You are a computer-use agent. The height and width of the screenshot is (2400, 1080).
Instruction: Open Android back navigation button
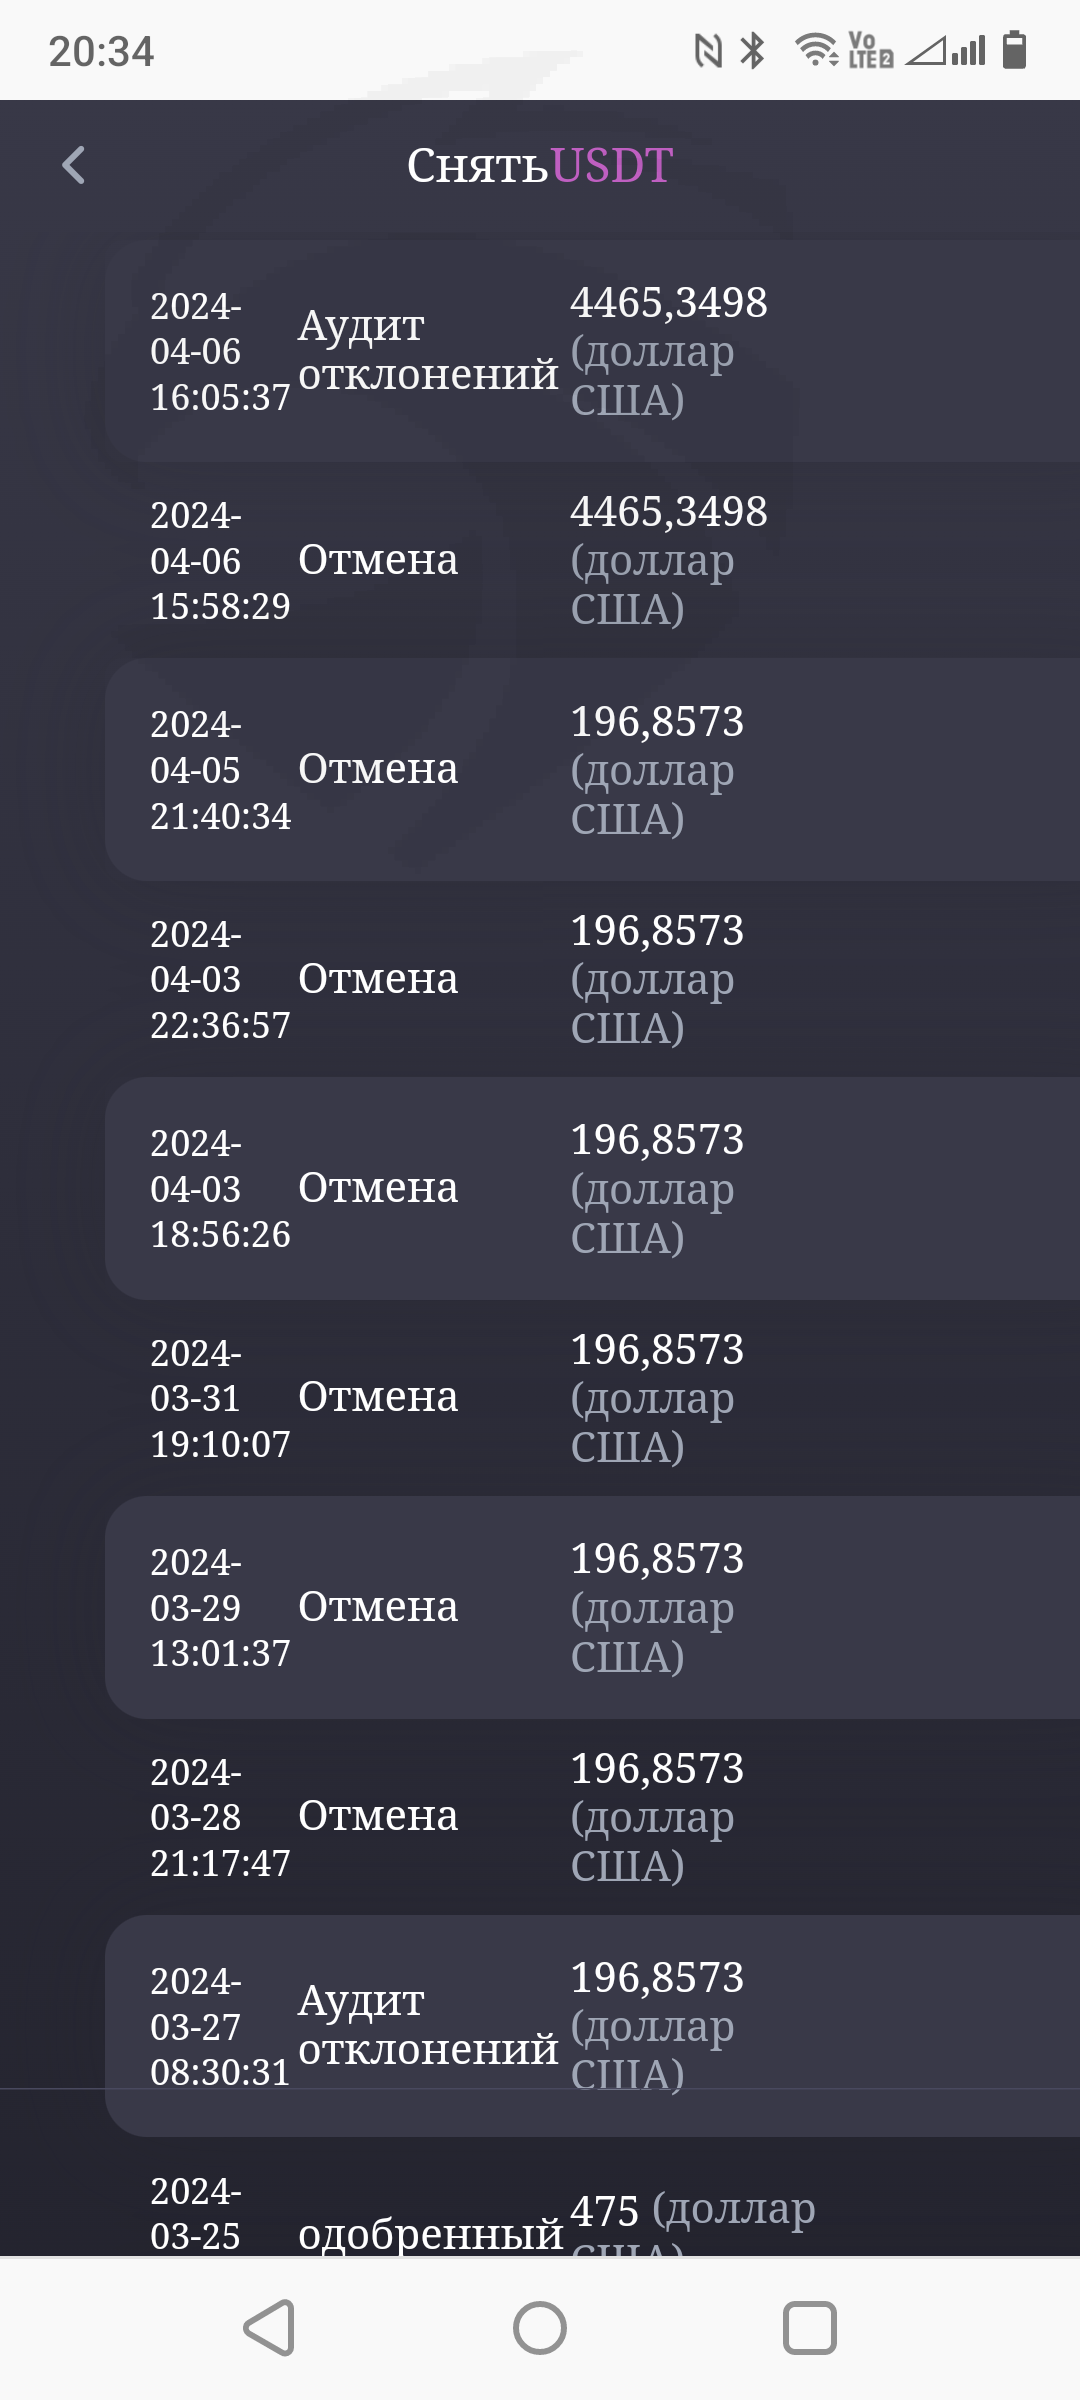(x=269, y=2328)
